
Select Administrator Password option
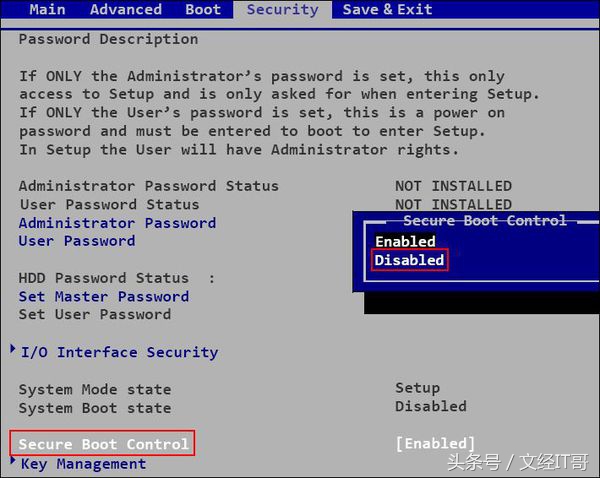pyautogui.click(x=117, y=223)
